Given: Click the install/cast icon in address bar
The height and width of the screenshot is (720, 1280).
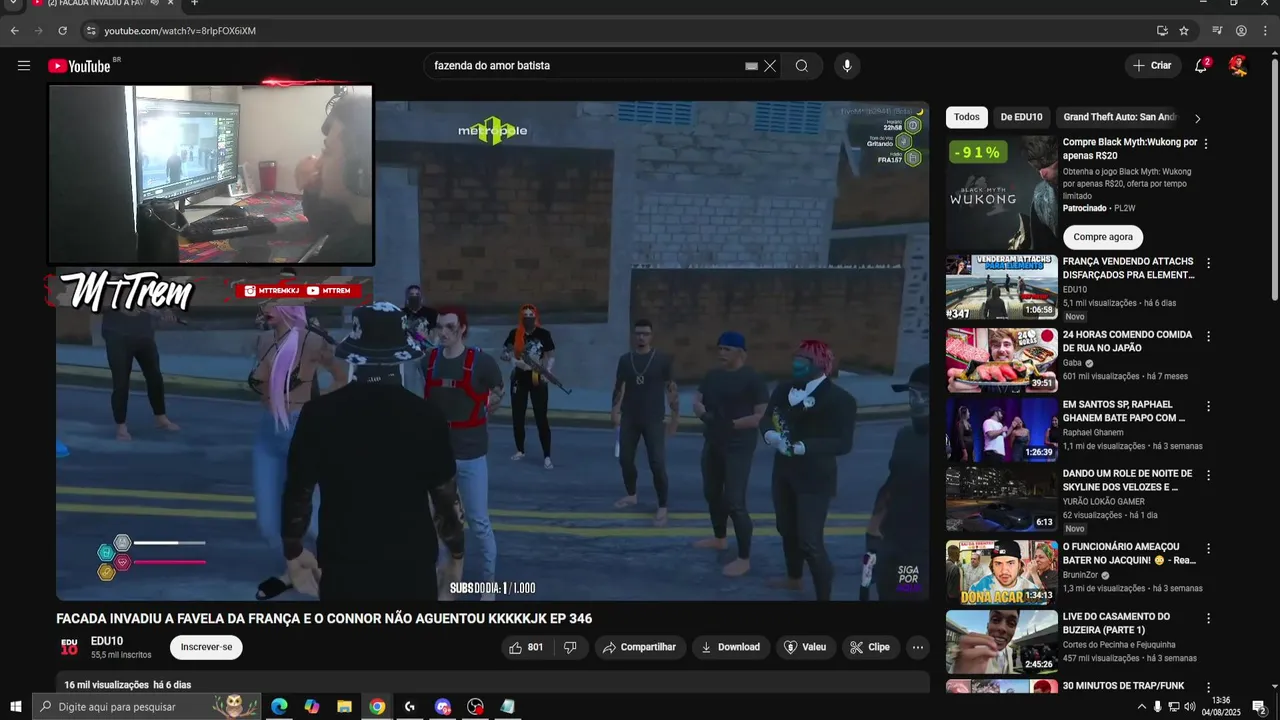Looking at the screenshot, I should pos(1162,31).
